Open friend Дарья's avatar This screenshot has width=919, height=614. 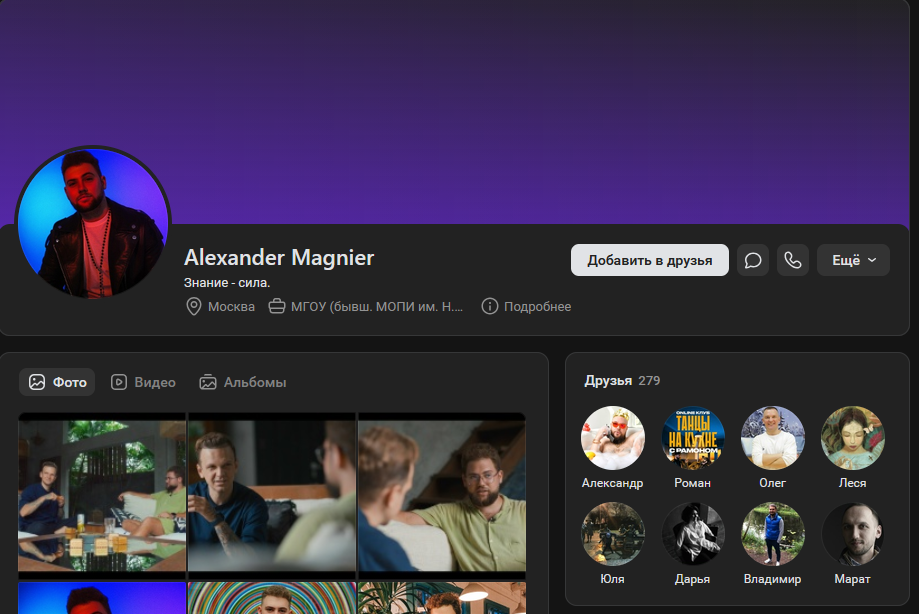693,534
